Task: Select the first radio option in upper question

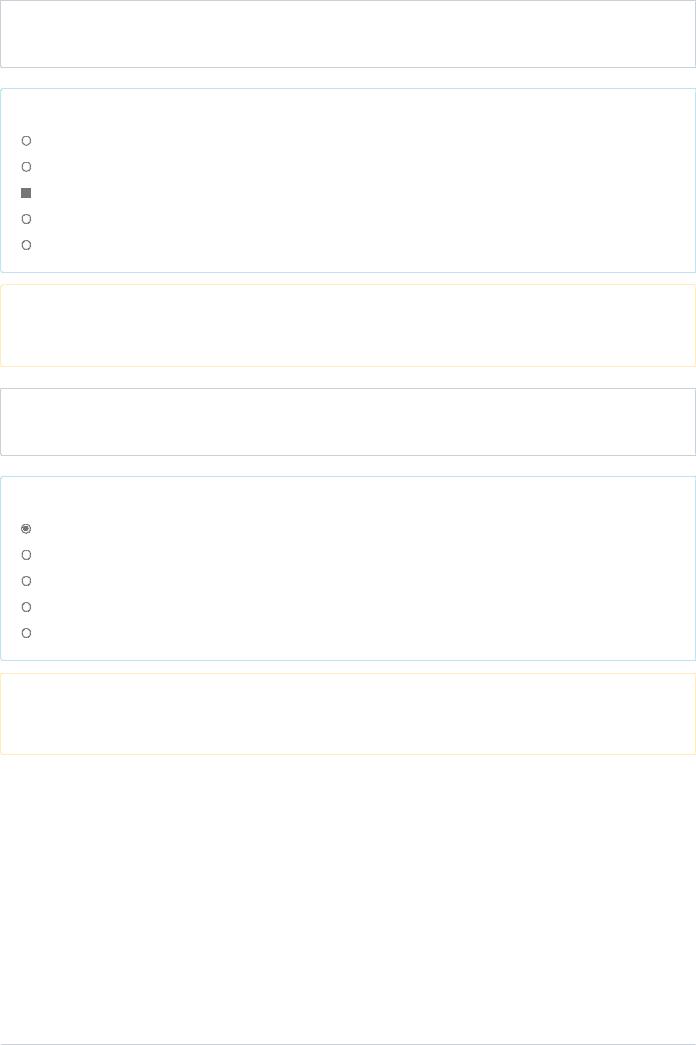Action: coord(26,141)
